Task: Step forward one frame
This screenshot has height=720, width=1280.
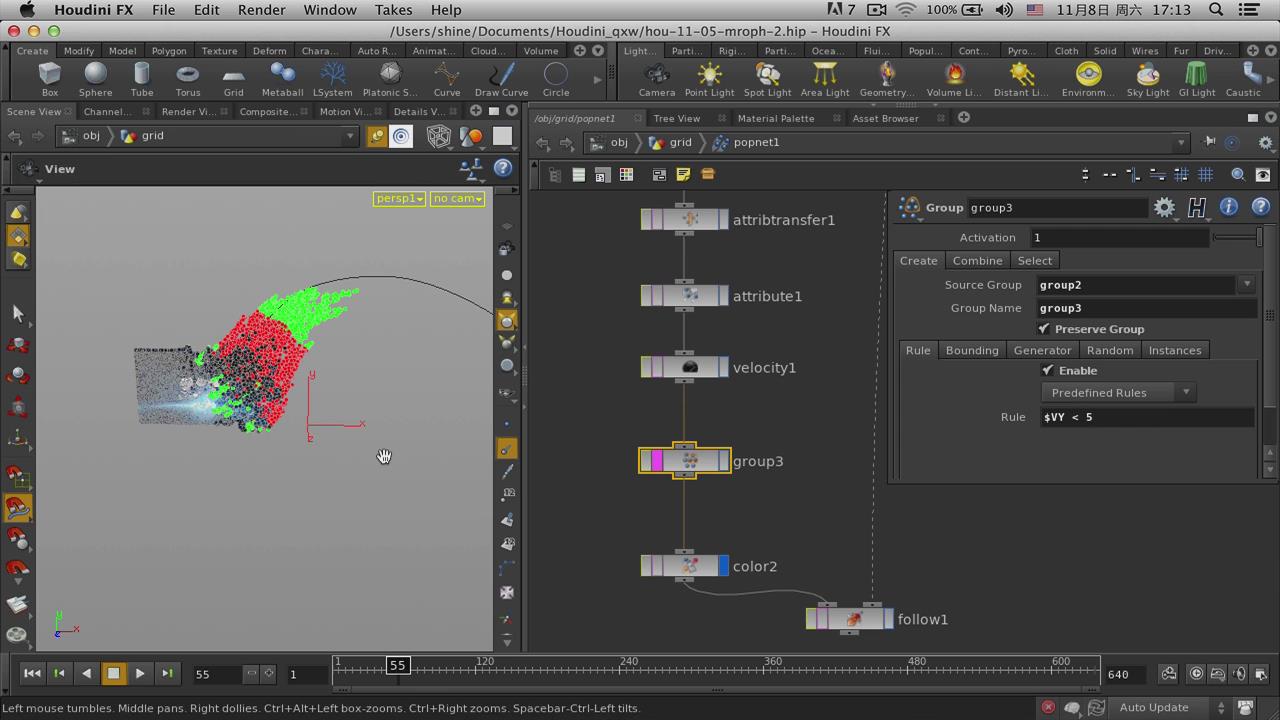Action: pos(167,674)
